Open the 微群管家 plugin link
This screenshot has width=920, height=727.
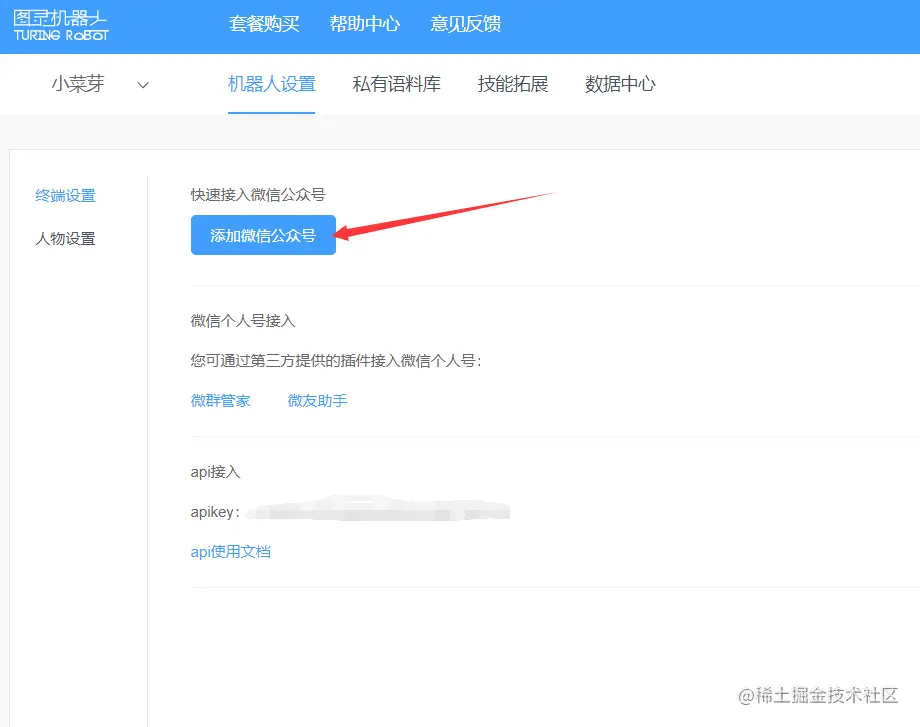220,400
